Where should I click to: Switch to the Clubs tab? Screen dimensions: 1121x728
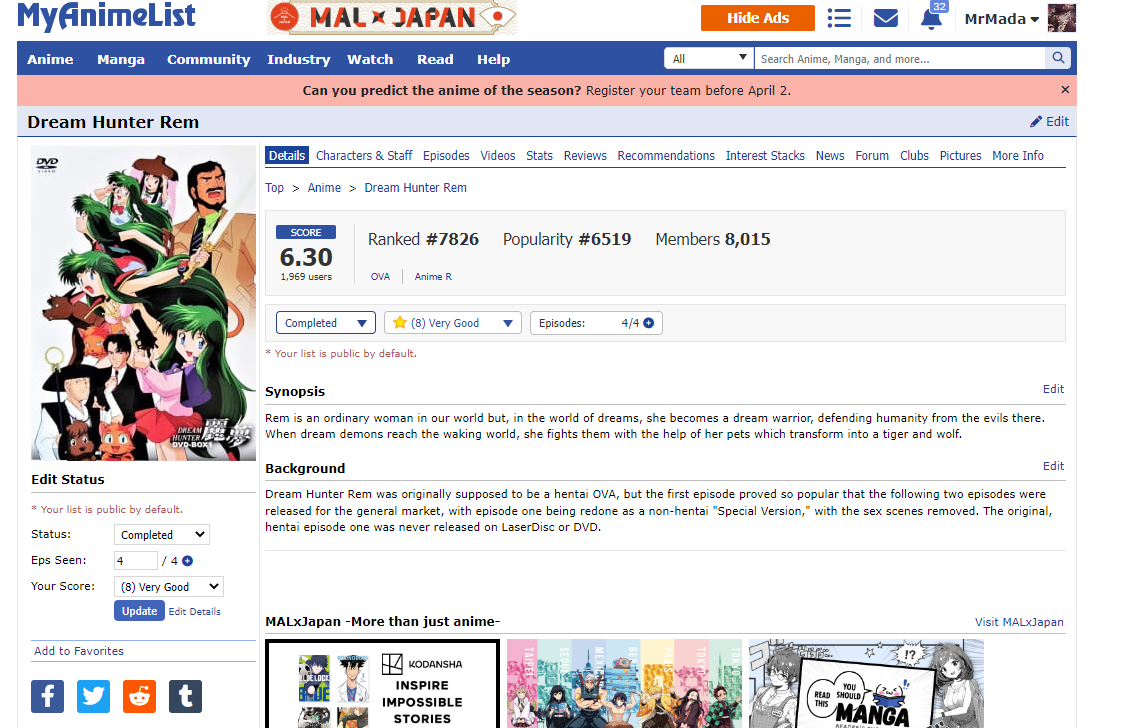click(x=914, y=155)
